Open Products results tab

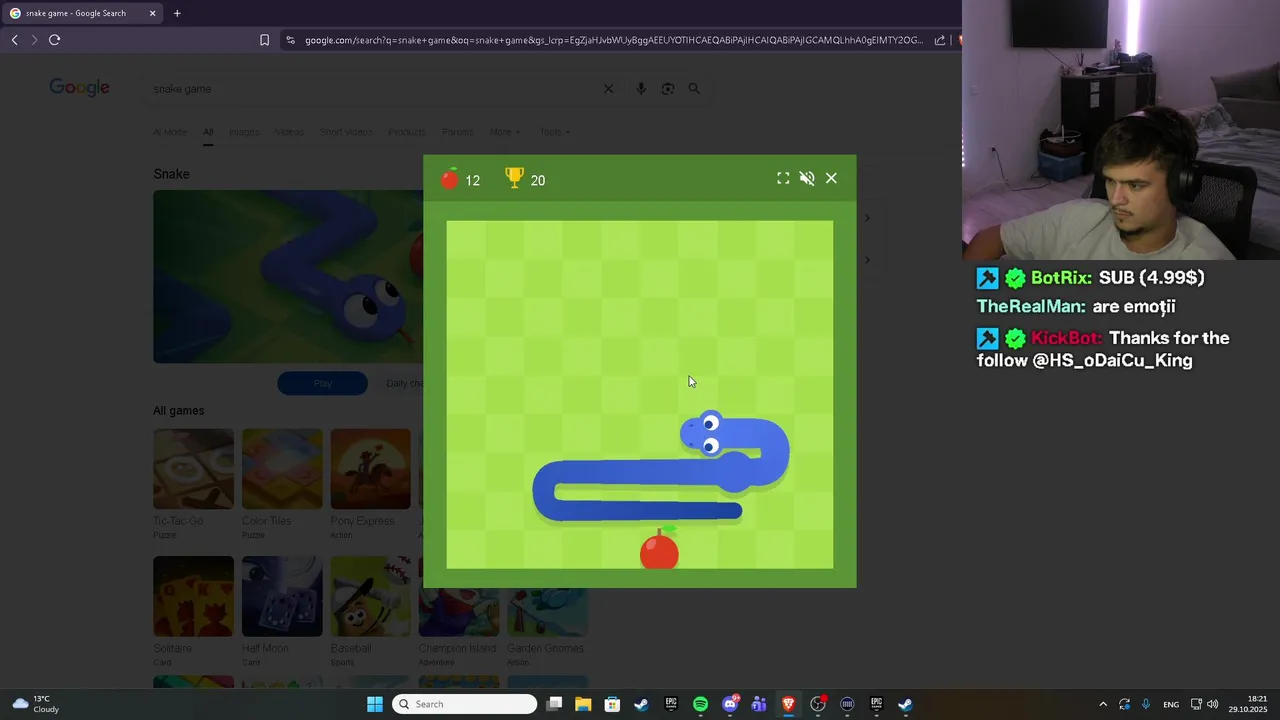click(407, 132)
